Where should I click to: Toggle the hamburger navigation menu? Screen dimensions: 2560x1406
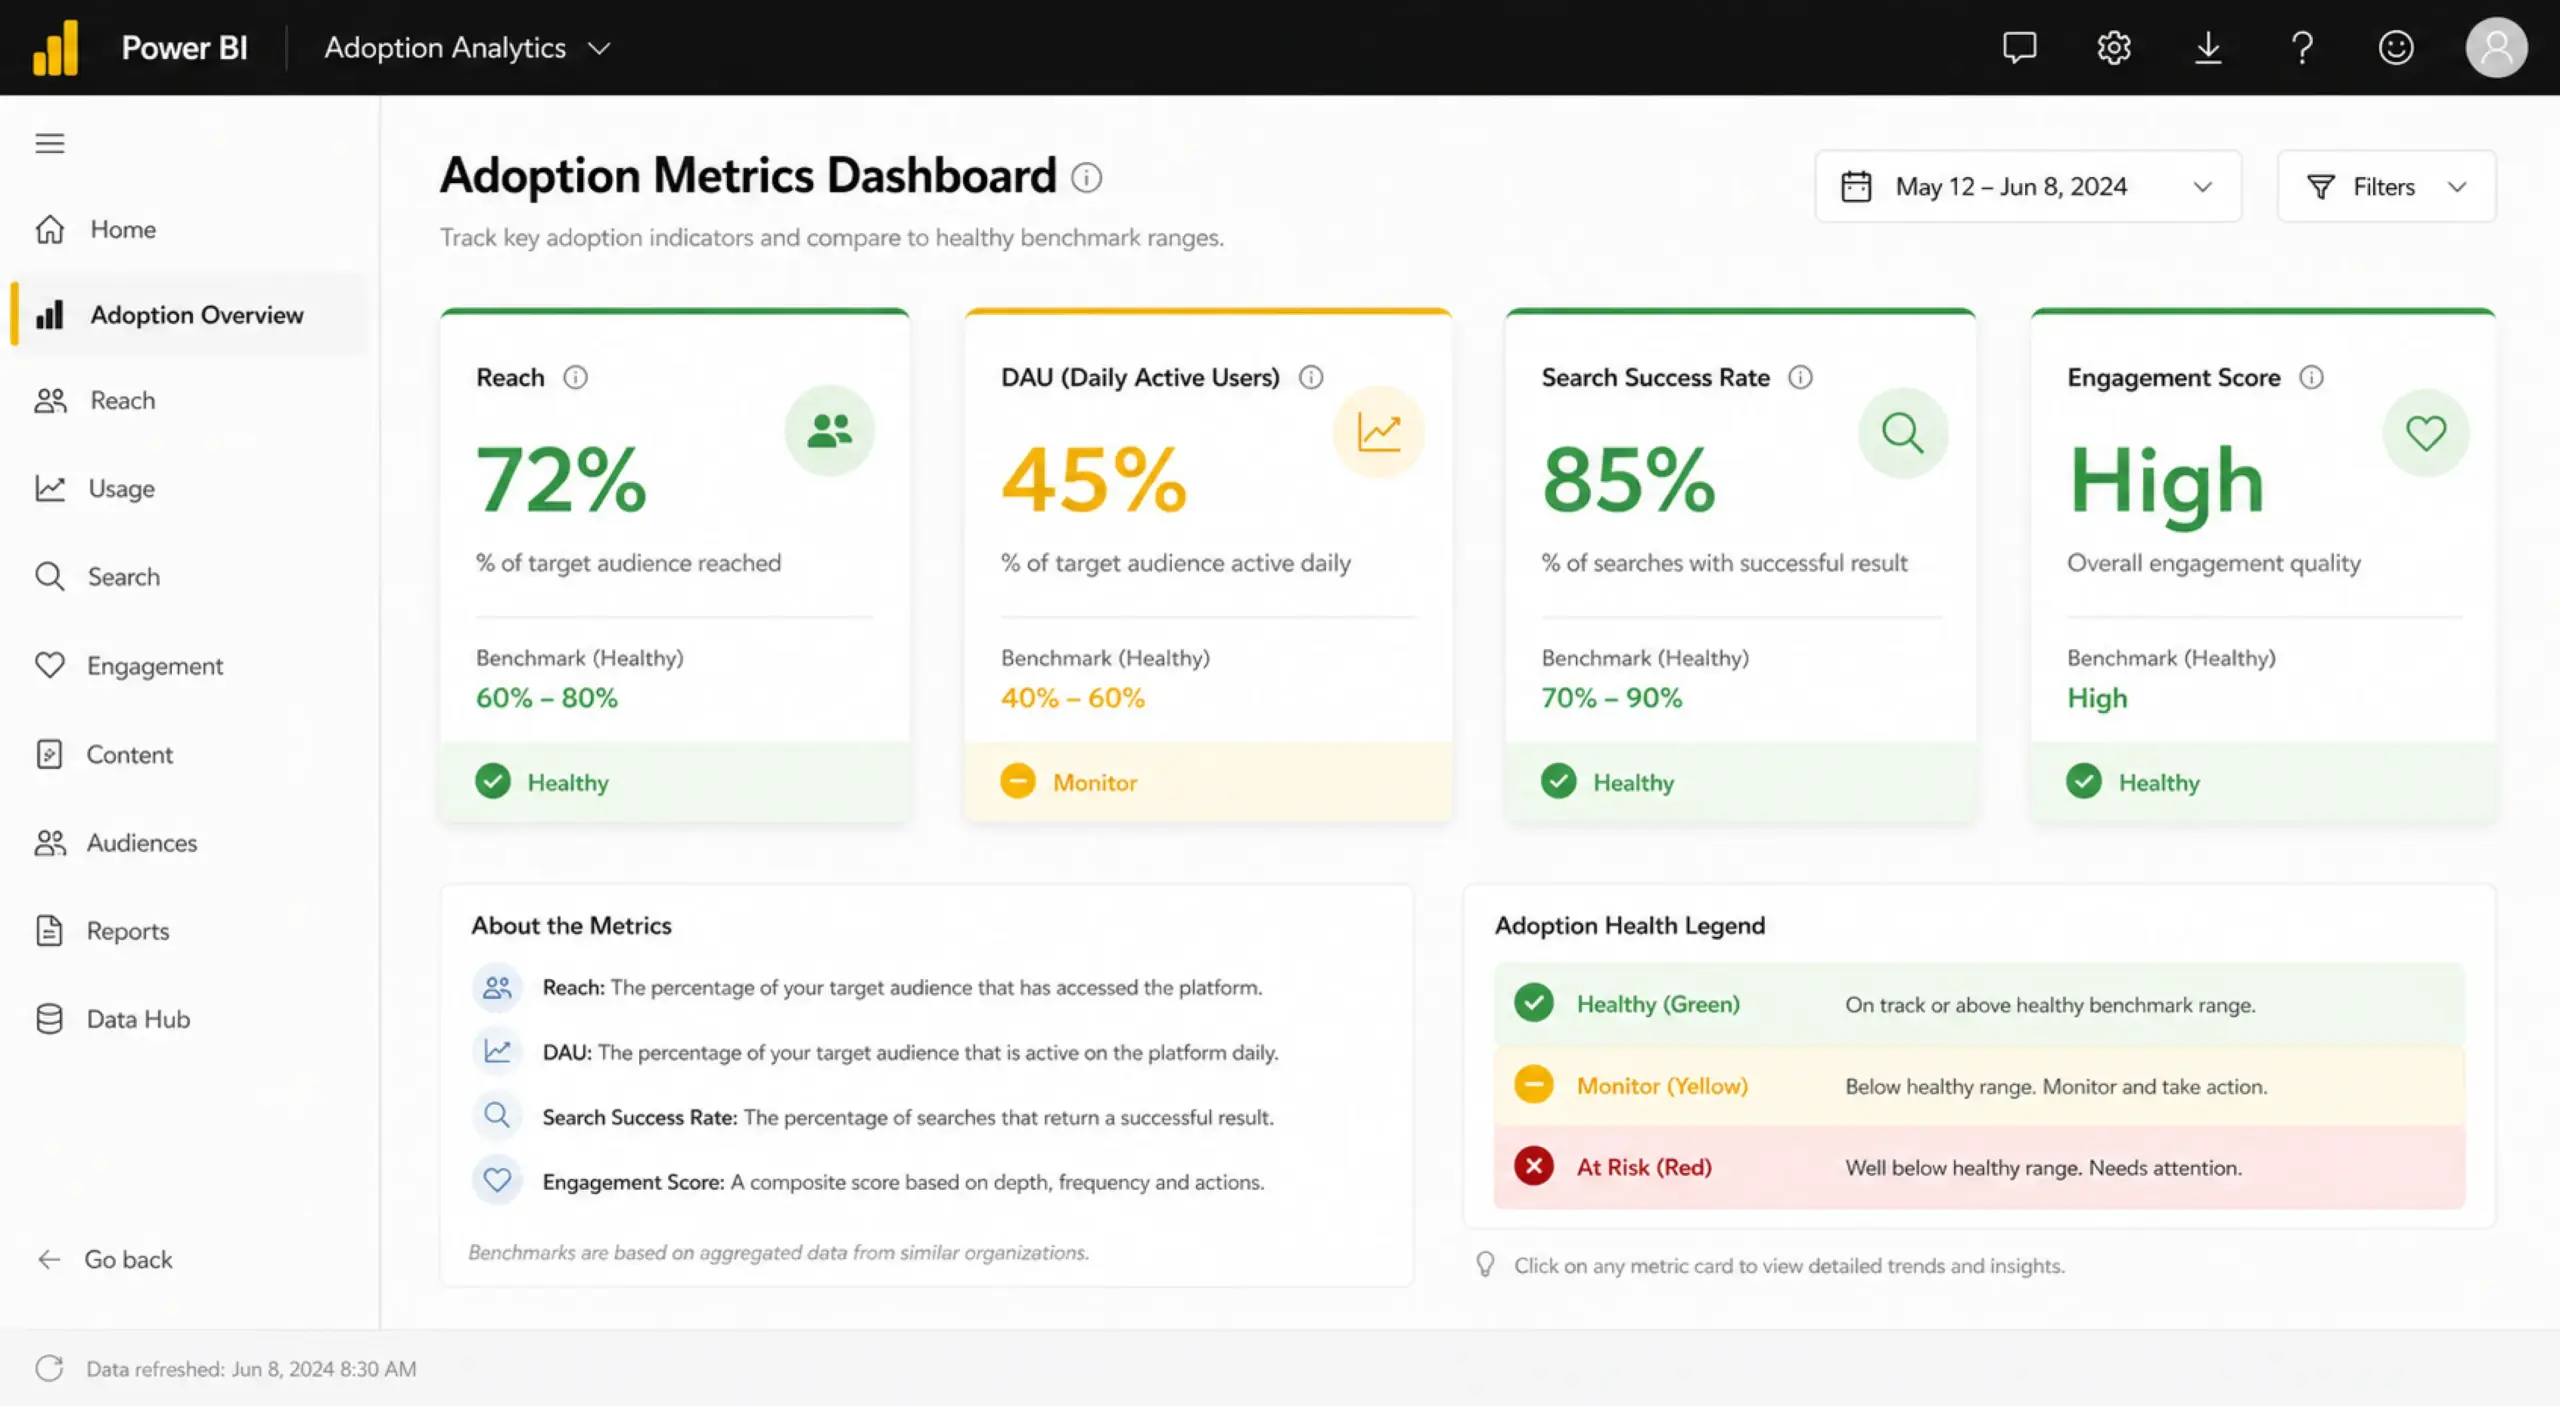(x=50, y=143)
